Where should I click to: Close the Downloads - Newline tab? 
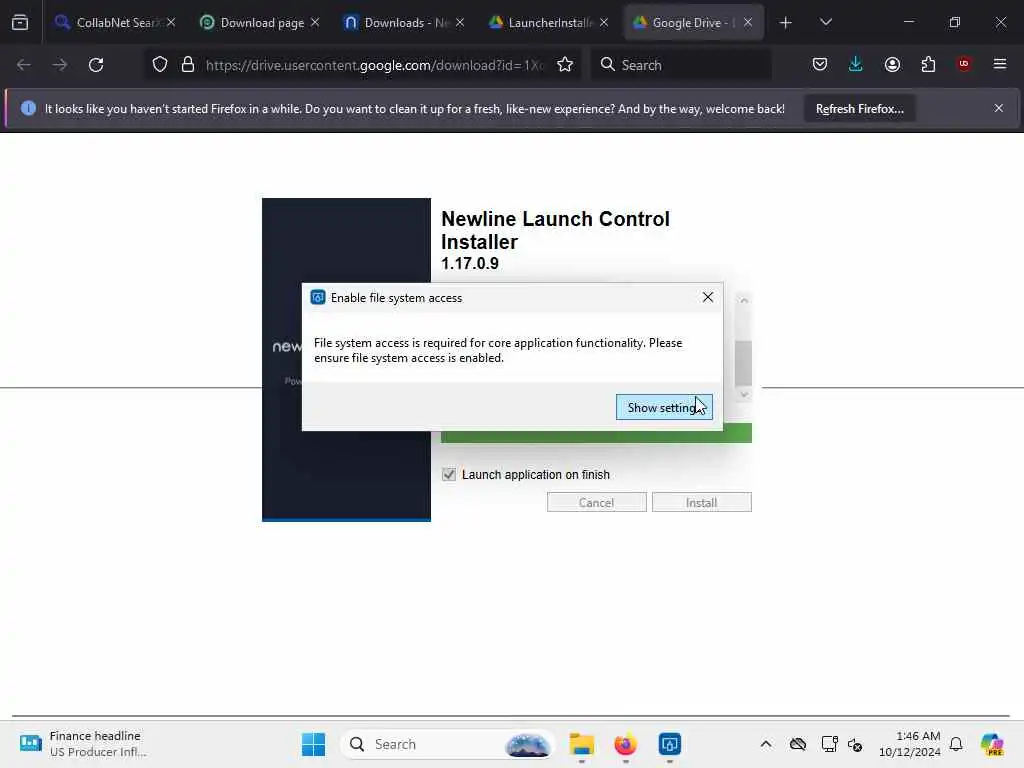pyautogui.click(x=460, y=23)
